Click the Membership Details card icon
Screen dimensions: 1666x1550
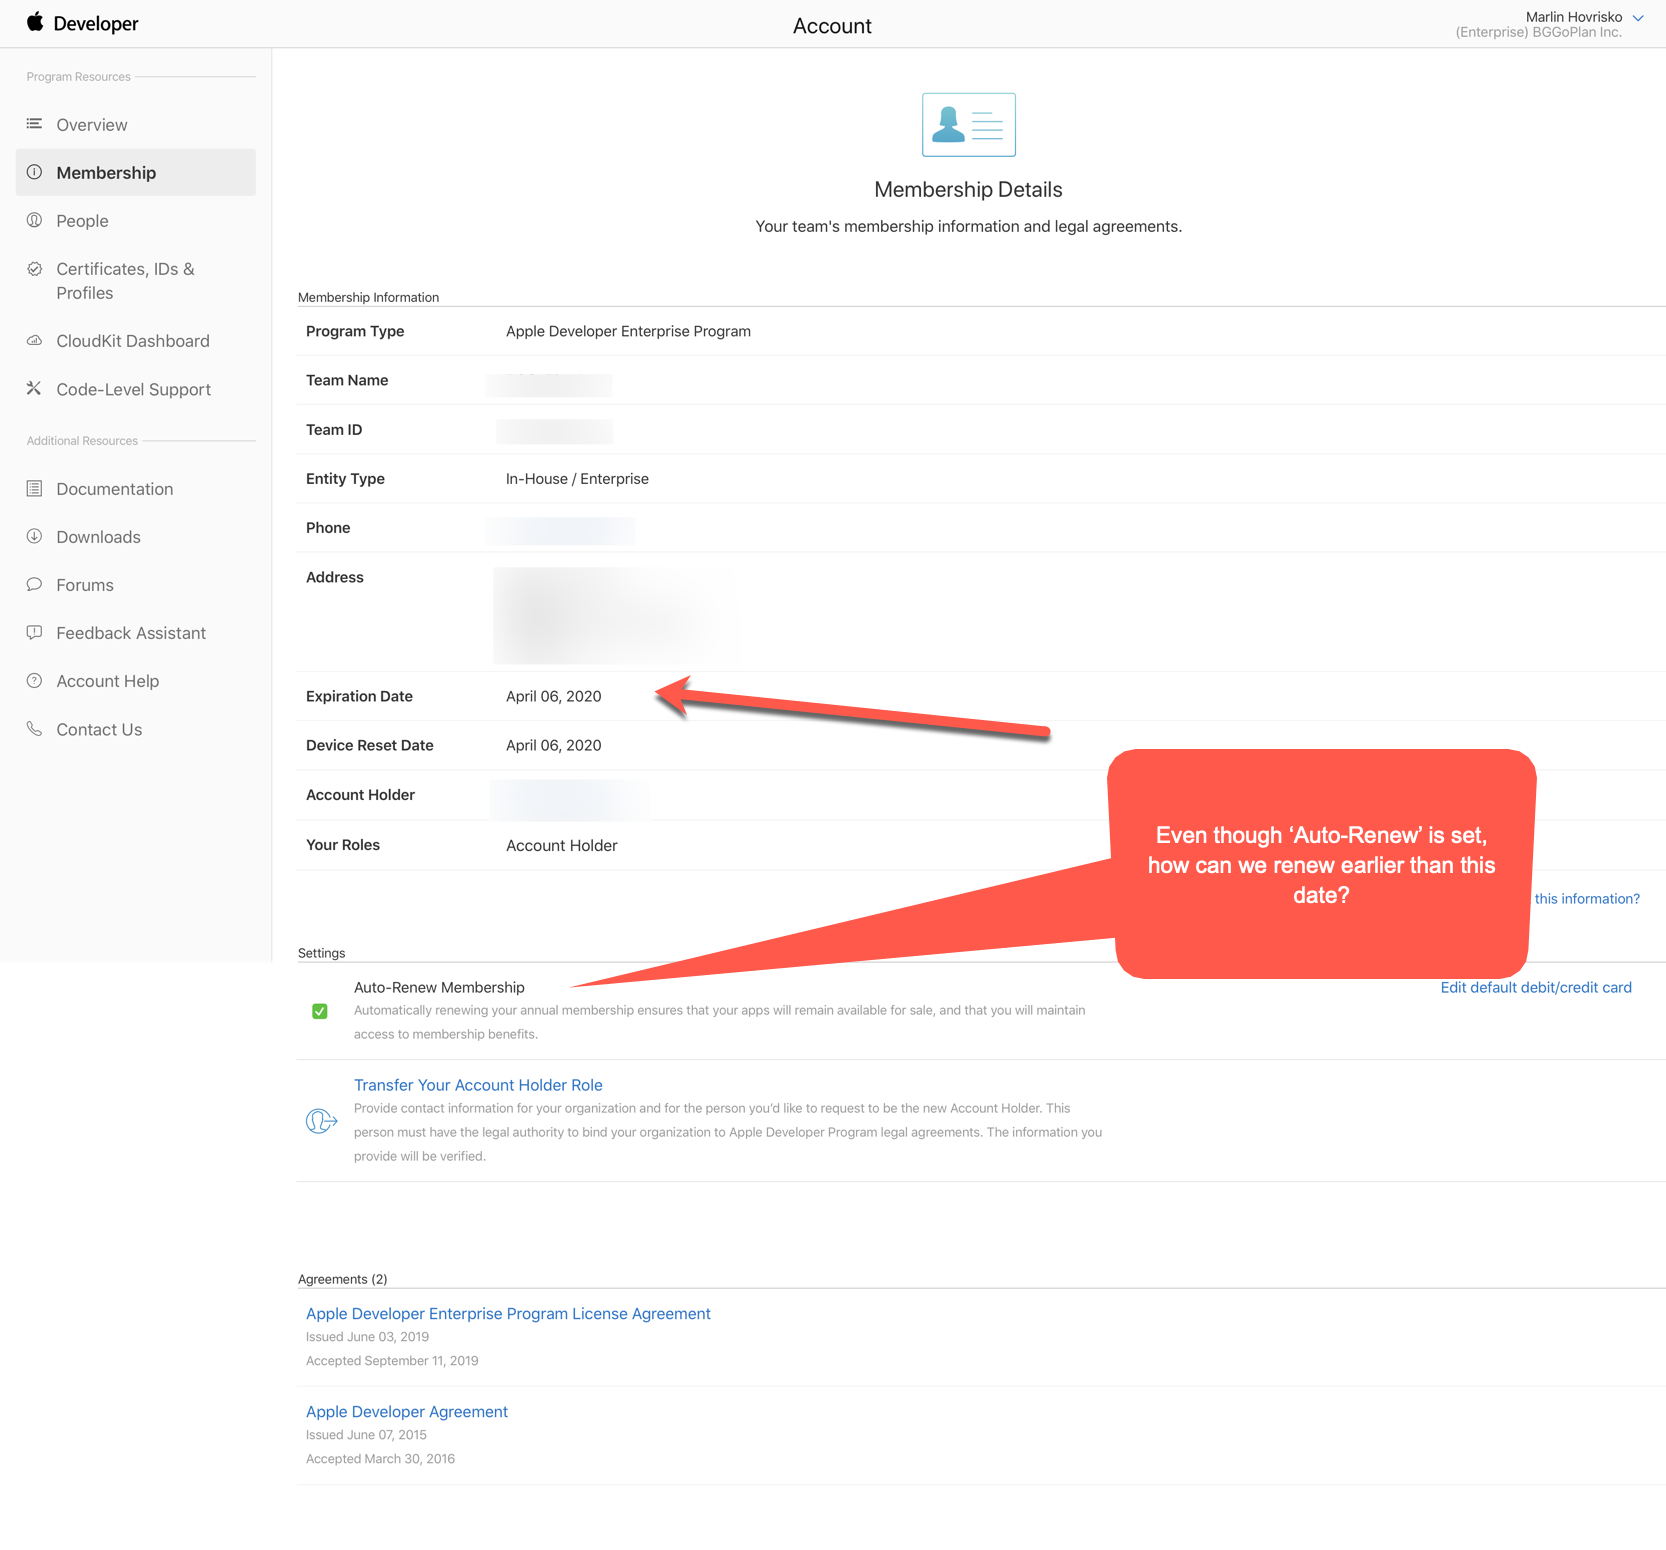(x=968, y=124)
